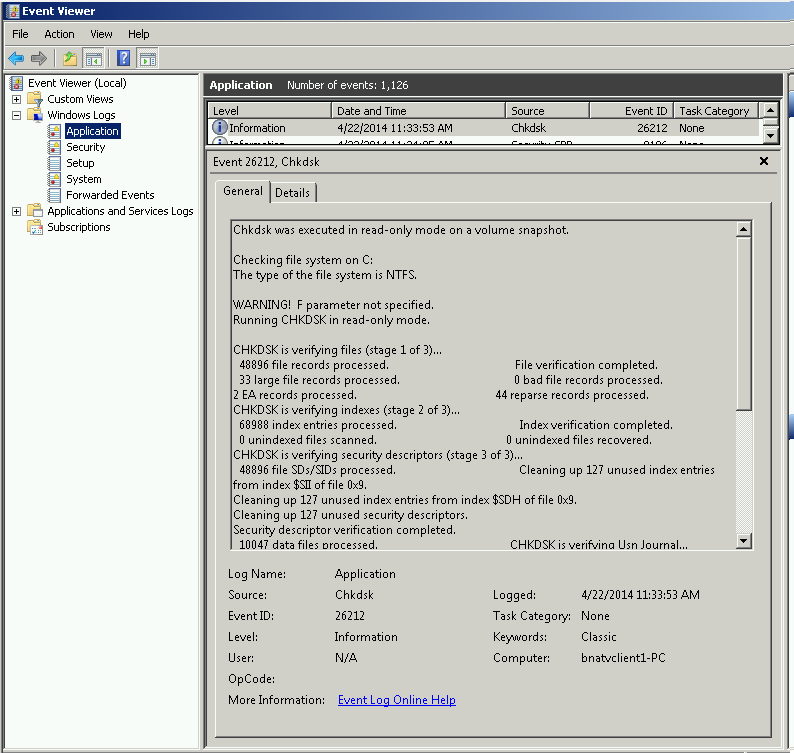Open the View menu
The height and width of the screenshot is (753, 794).
101,34
